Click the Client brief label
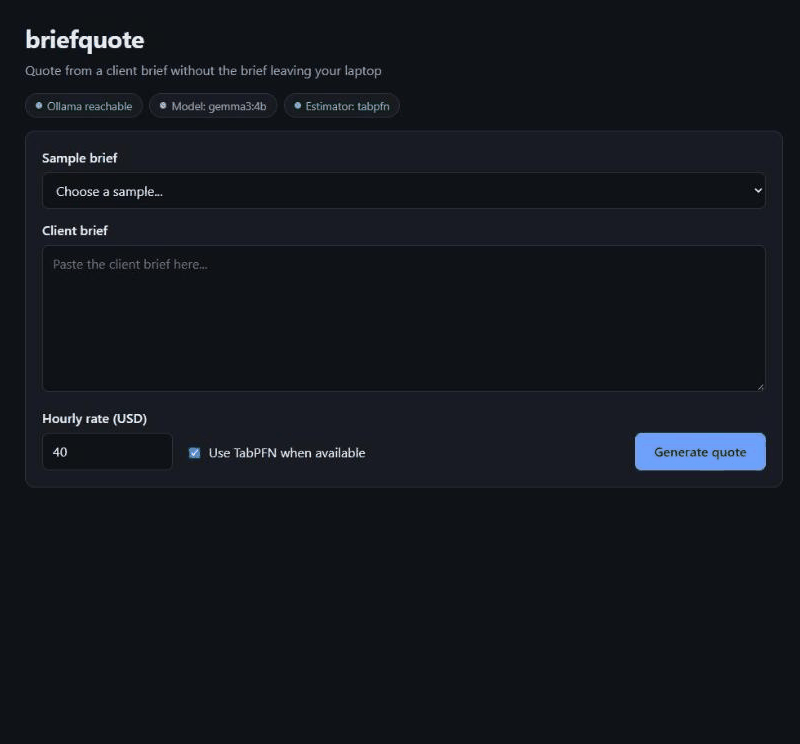The height and width of the screenshot is (744, 800). click(75, 231)
